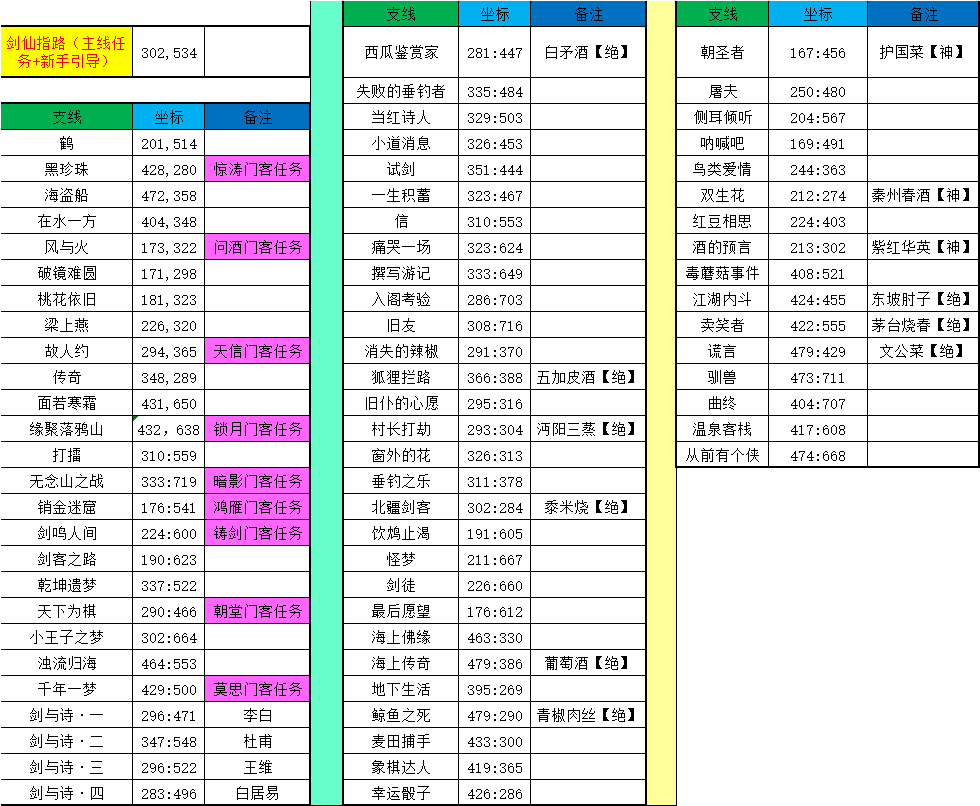The height and width of the screenshot is (806, 980).
Task: Click the 秦州春酒【神】 note cell
Action: click(922, 196)
